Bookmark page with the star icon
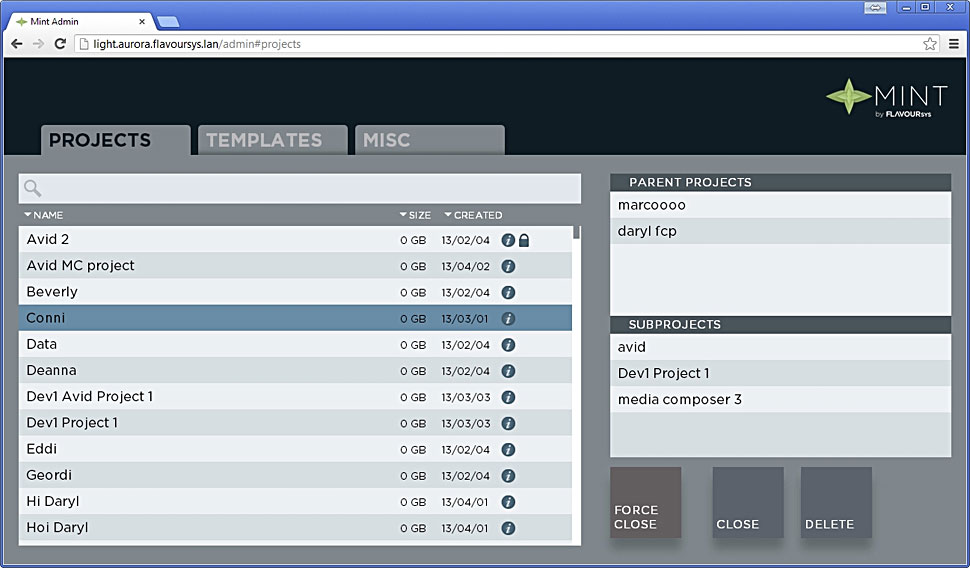Image resolution: width=970 pixels, height=568 pixels. pos(929,44)
